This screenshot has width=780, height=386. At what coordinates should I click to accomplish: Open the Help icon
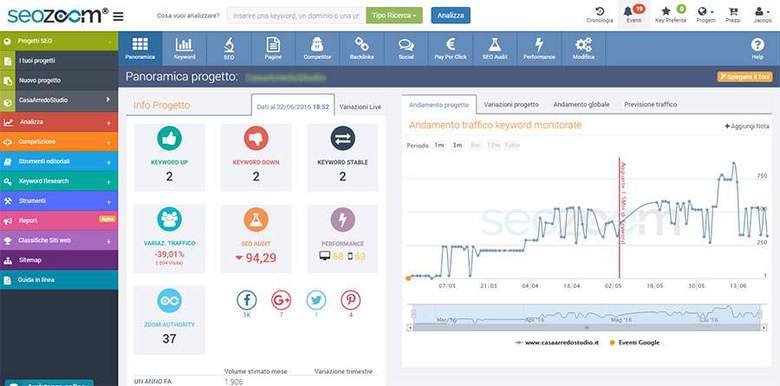point(757,48)
